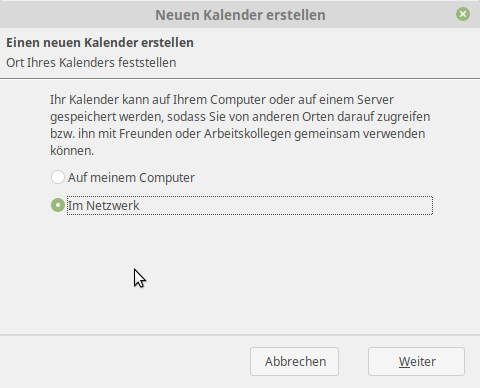Select the 'Auf meinem Computer' radio circle
This screenshot has height=388, width=480.
click(58, 177)
